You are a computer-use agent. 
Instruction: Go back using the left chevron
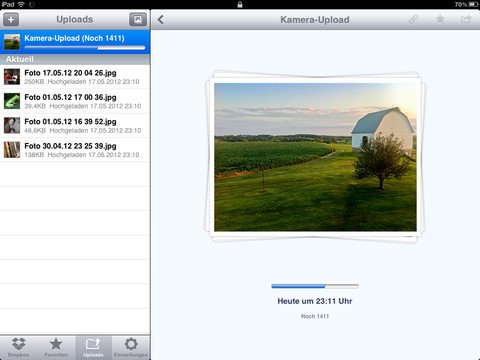tap(161, 20)
